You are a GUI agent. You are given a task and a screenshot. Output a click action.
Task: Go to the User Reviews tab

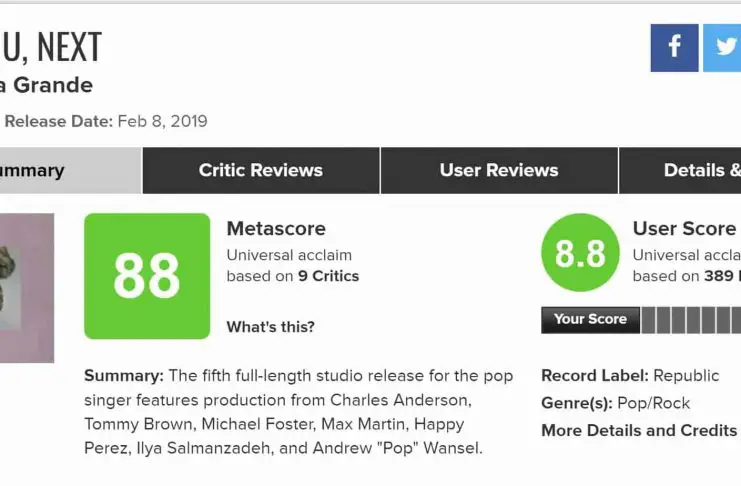[x=499, y=170]
